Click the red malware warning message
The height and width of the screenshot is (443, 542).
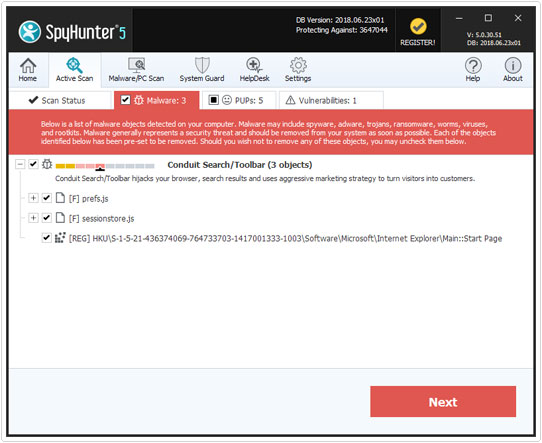click(268, 133)
